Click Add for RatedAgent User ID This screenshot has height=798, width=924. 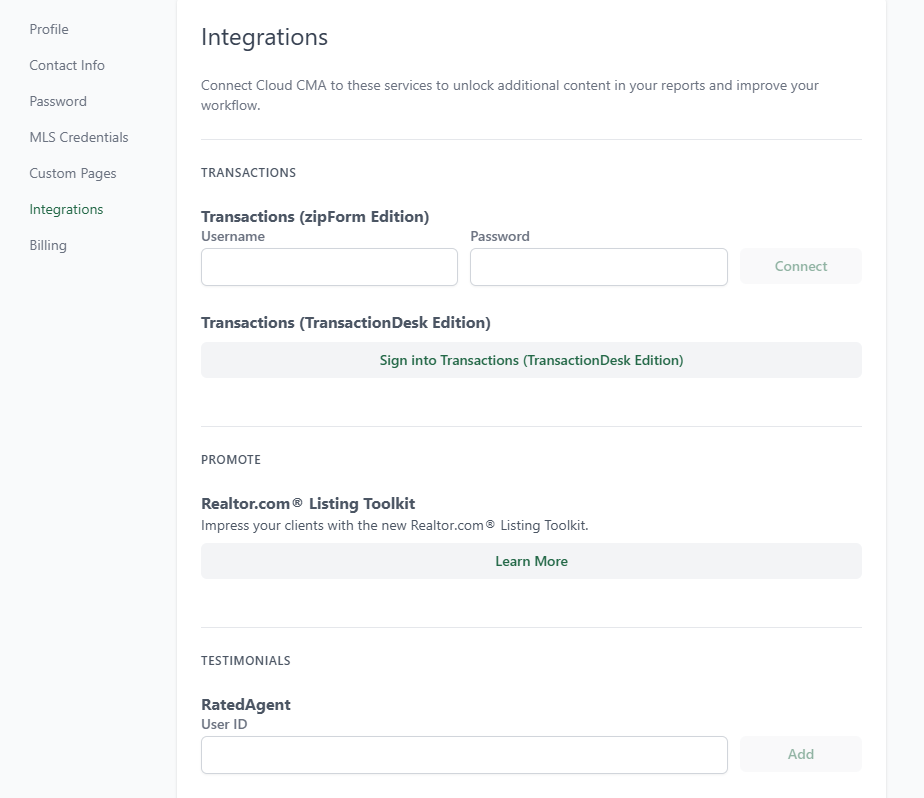(800, 754)
